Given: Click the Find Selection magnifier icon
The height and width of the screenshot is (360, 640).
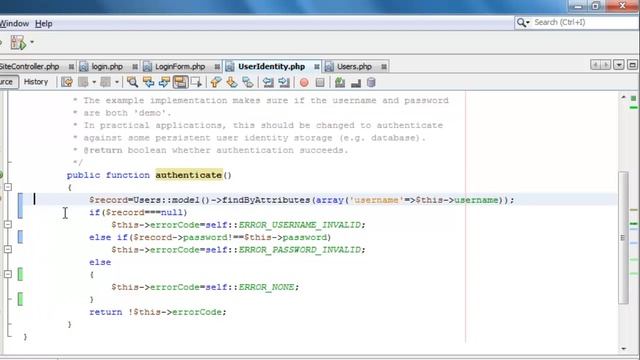Looking at the screenshot, I should 132,82.
